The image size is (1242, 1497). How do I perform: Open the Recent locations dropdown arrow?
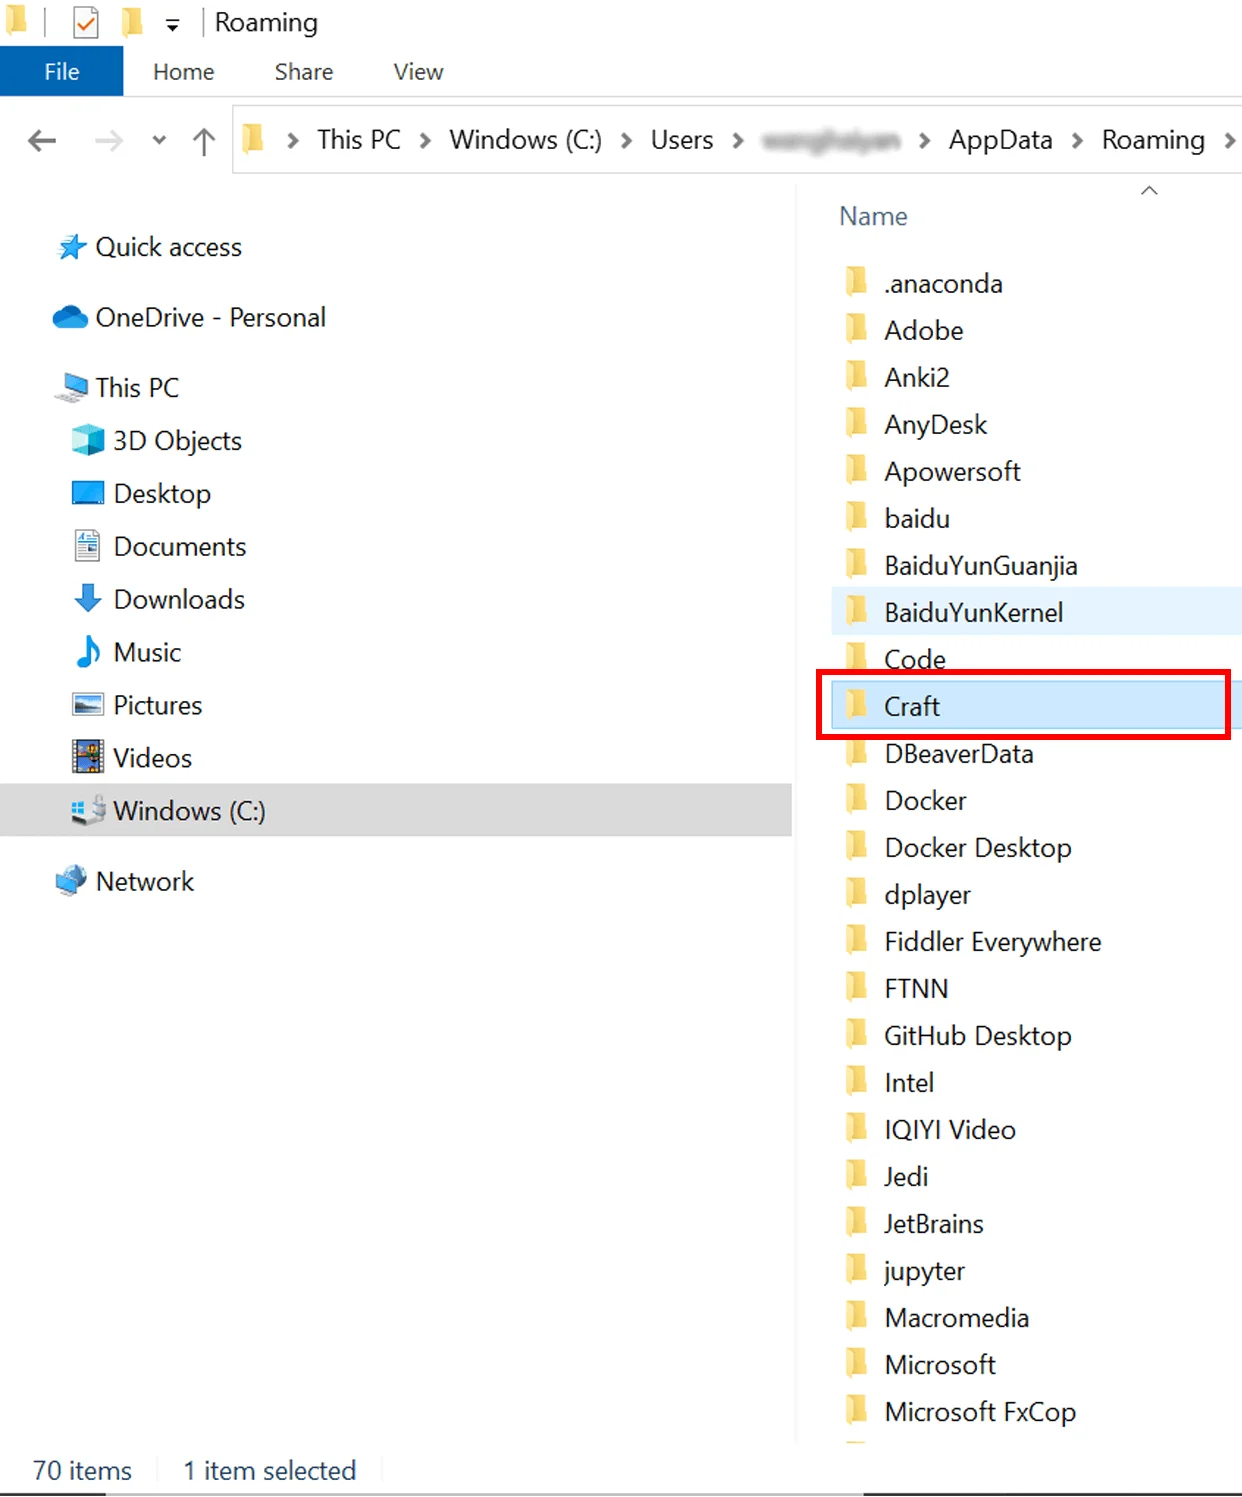pyautogui.click(x=159, y=141)
